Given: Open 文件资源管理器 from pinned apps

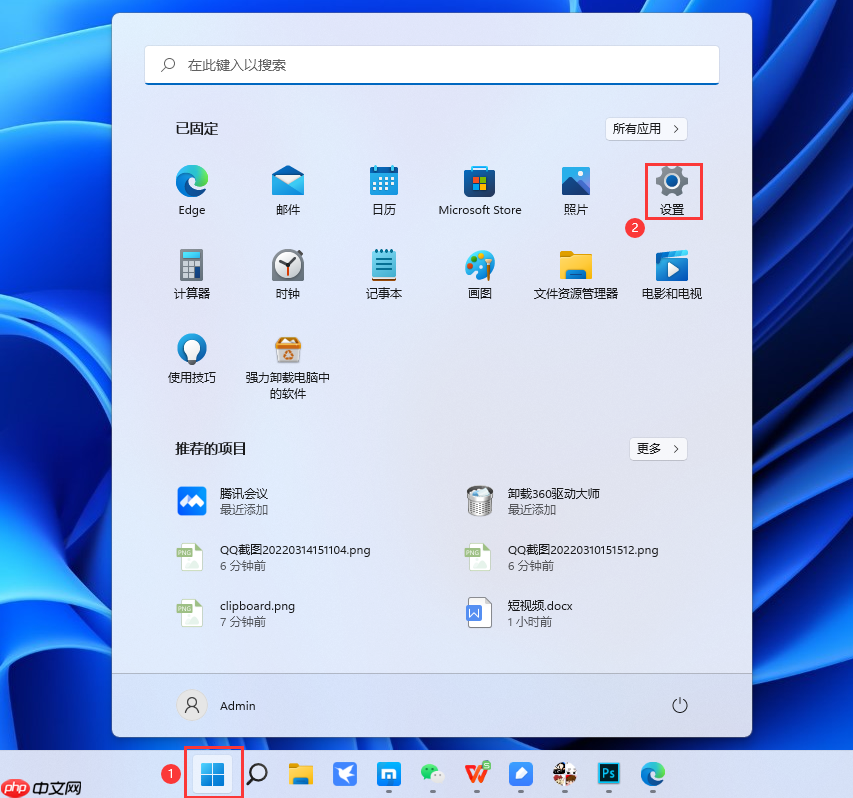Looking at the screenshot, I should (x=575, y=266).
